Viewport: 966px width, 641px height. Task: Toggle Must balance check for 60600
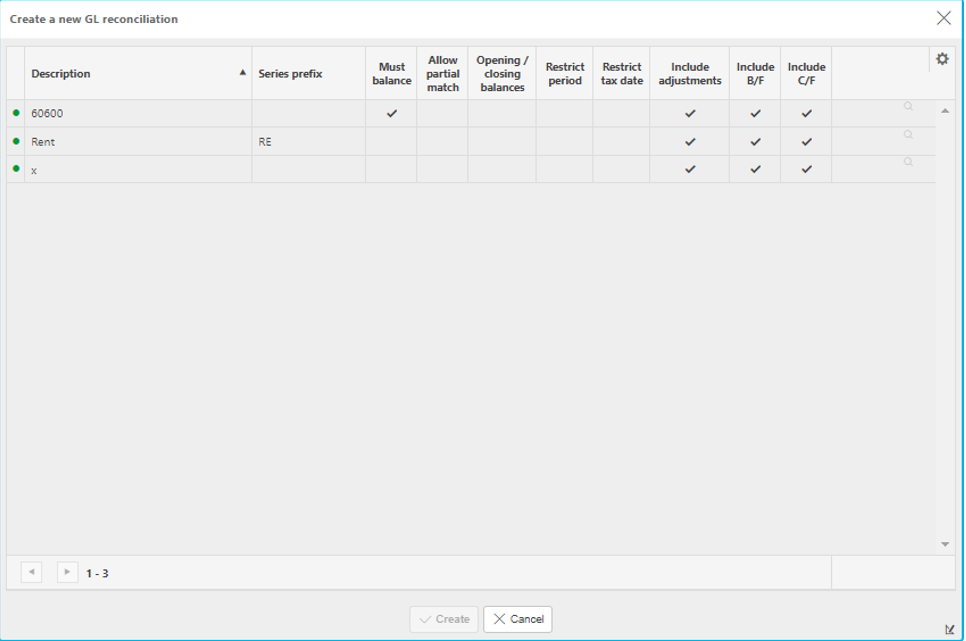pyautogui.click(x=392, y=113)
